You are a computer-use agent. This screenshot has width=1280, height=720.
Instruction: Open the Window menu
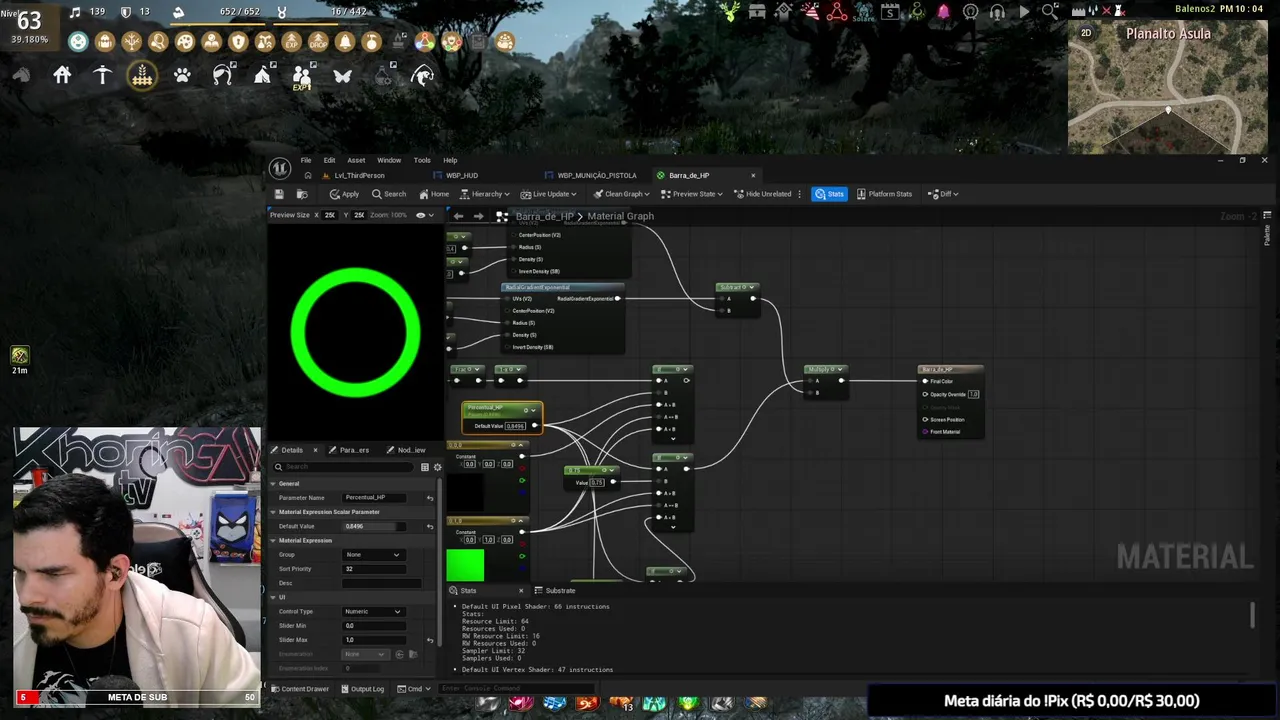[x=389, y=160]
